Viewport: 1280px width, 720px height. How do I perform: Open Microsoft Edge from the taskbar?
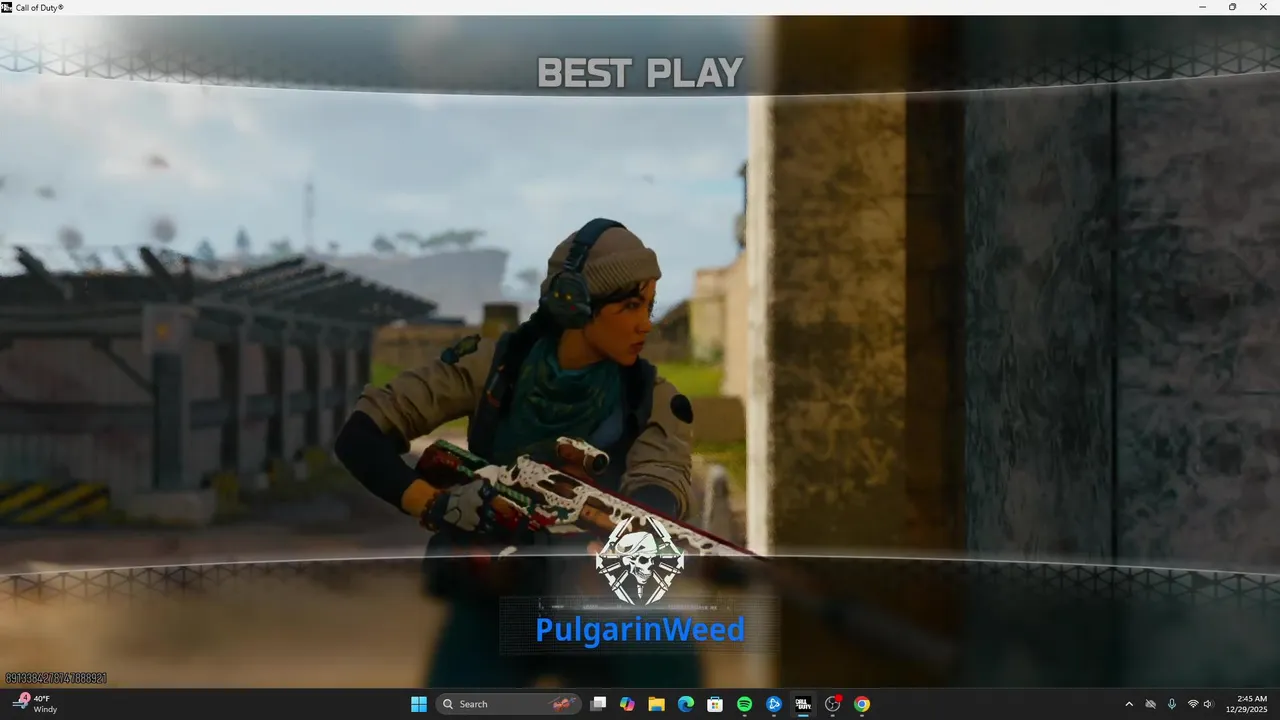686,704
